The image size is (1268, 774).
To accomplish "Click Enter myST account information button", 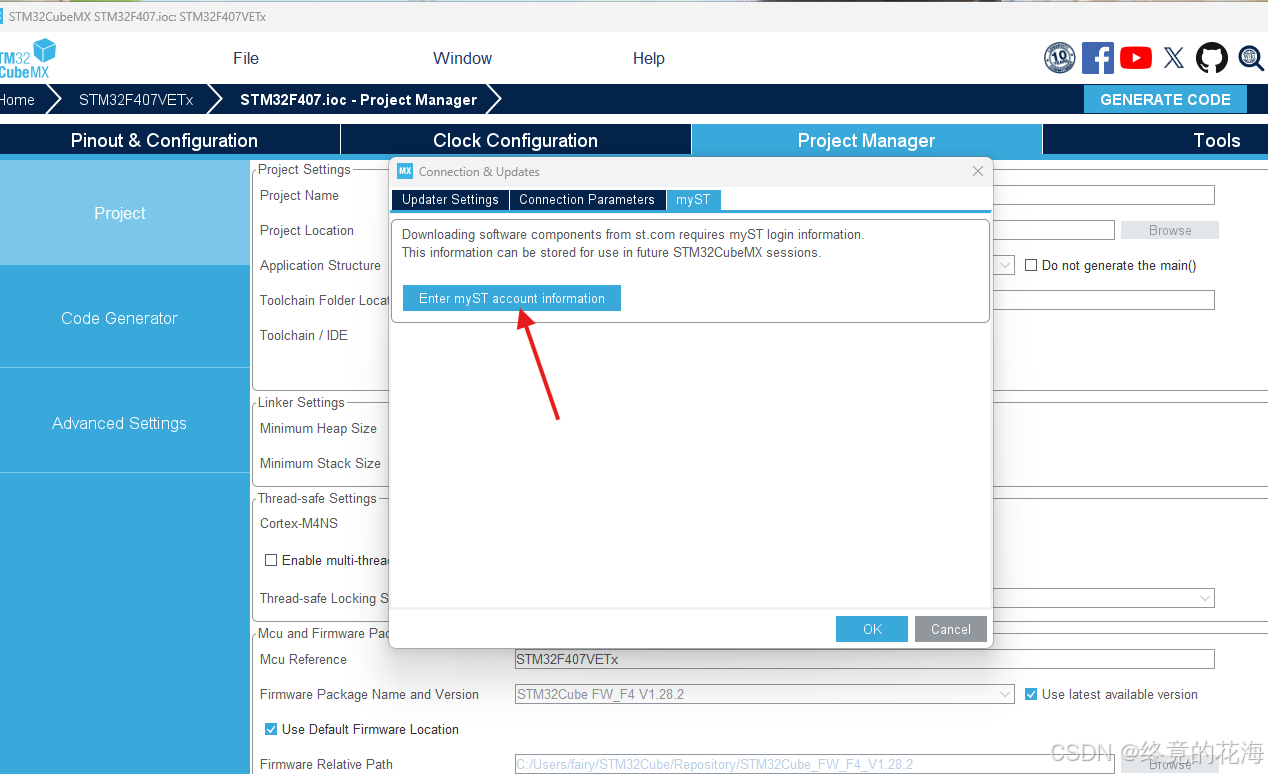I will pos(512,298).
